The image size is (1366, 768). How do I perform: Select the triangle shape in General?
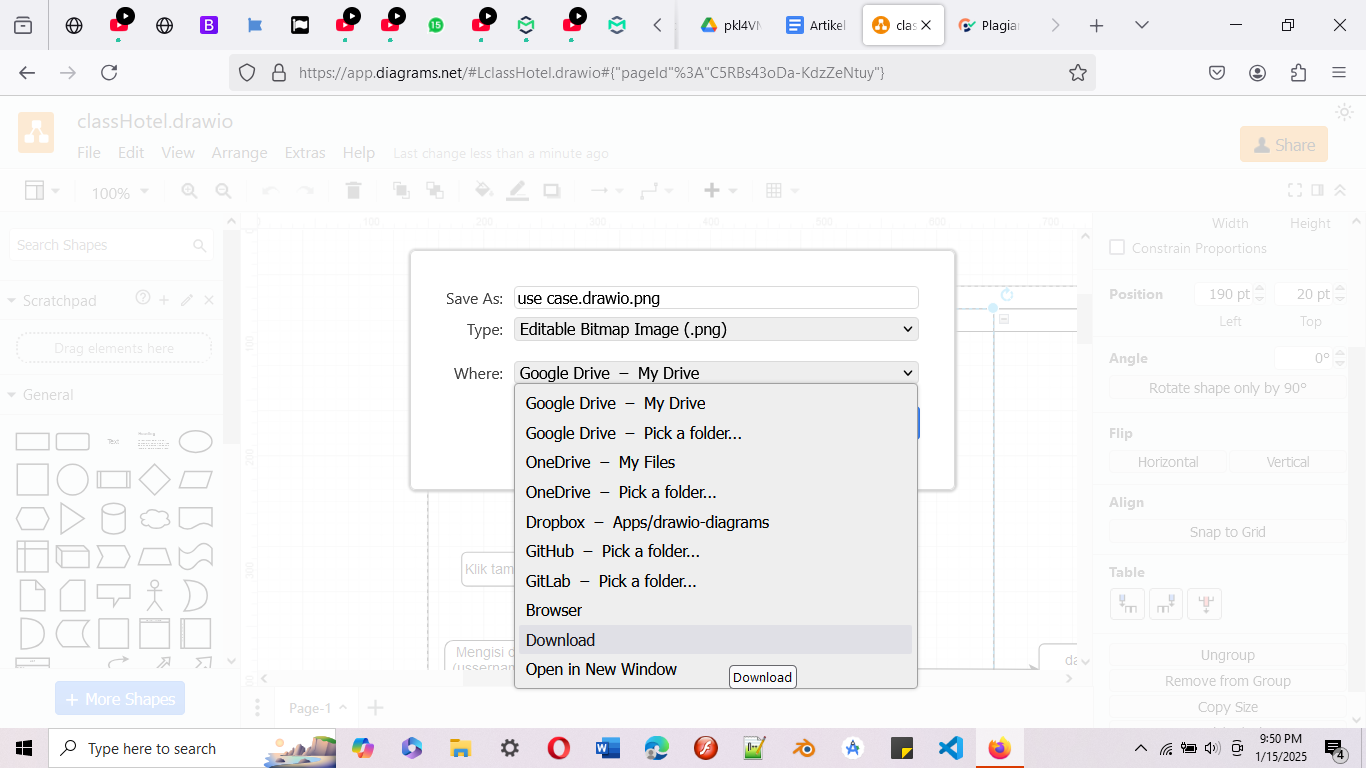pos(72,519)
